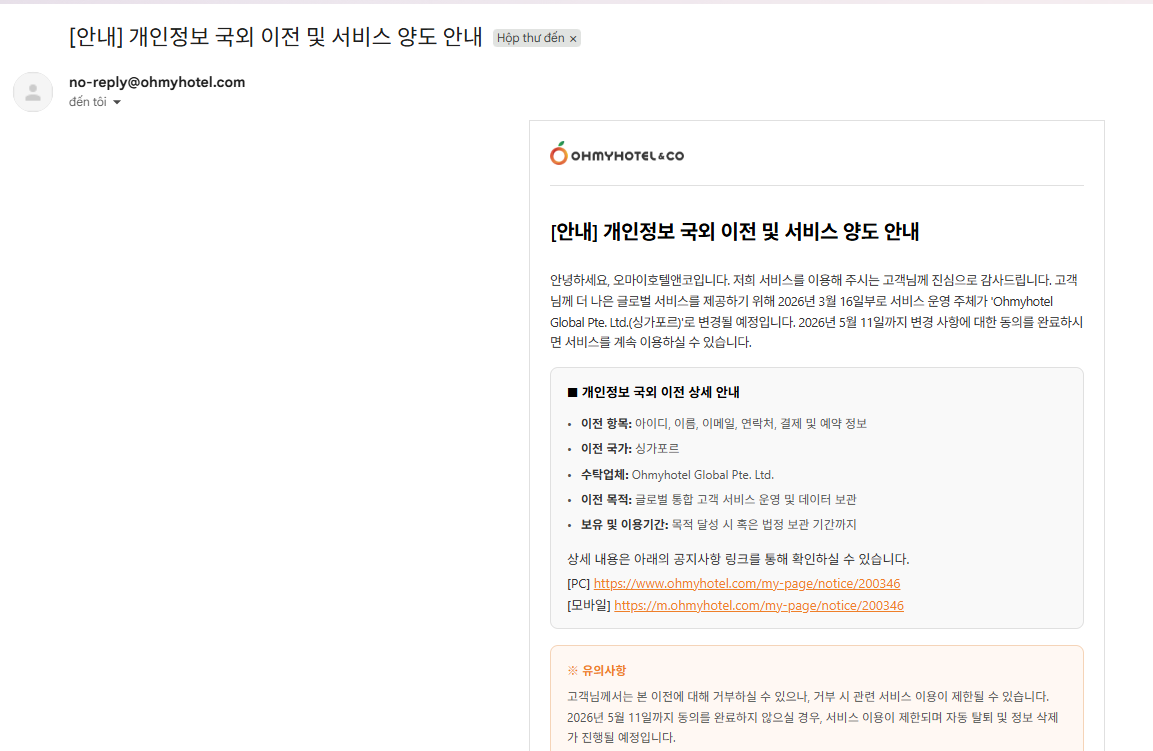Click the 유의사항 notice heading
This screenshot has width=1153, height=751.
click(x=596, y=670)
